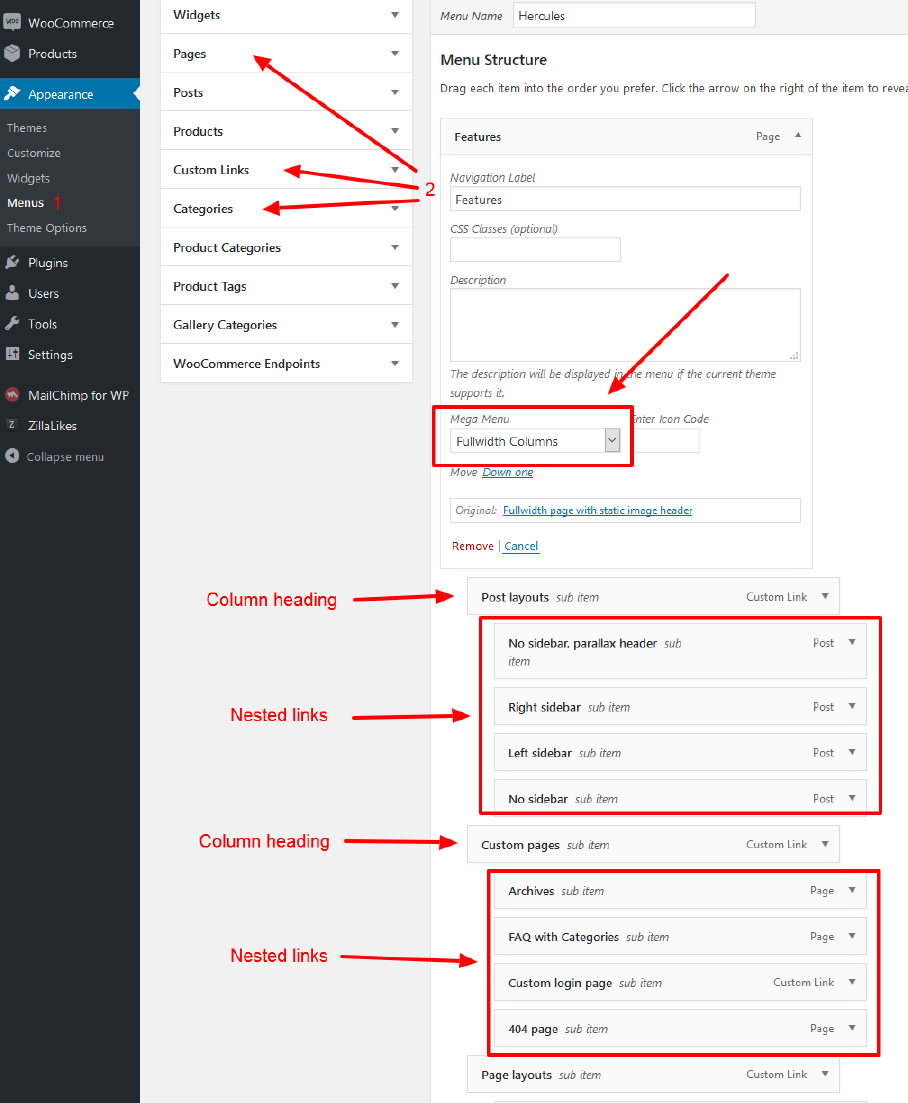Expand the No sidebar item arrow

(x=852, y=798)
